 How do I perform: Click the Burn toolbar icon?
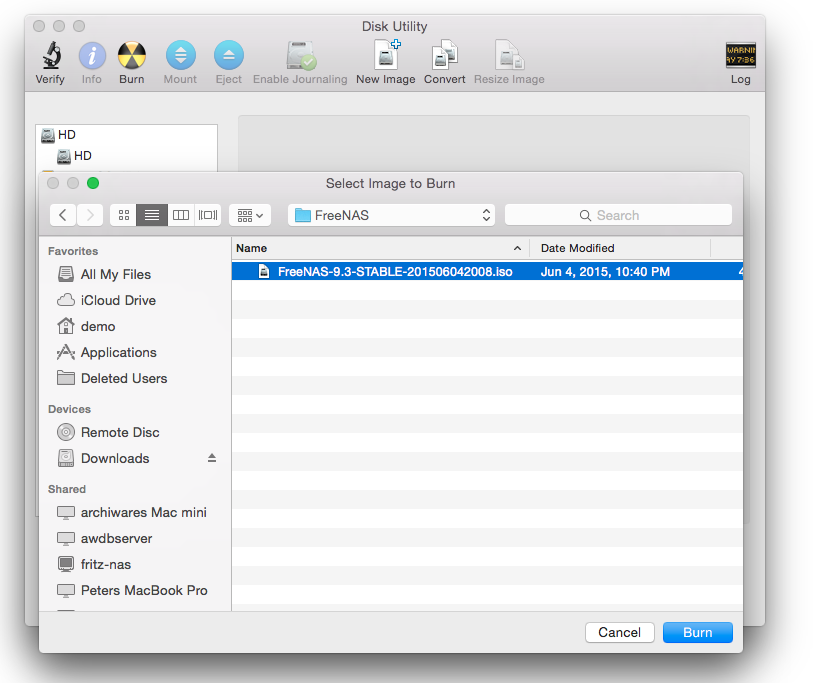(x=132, y=55)
